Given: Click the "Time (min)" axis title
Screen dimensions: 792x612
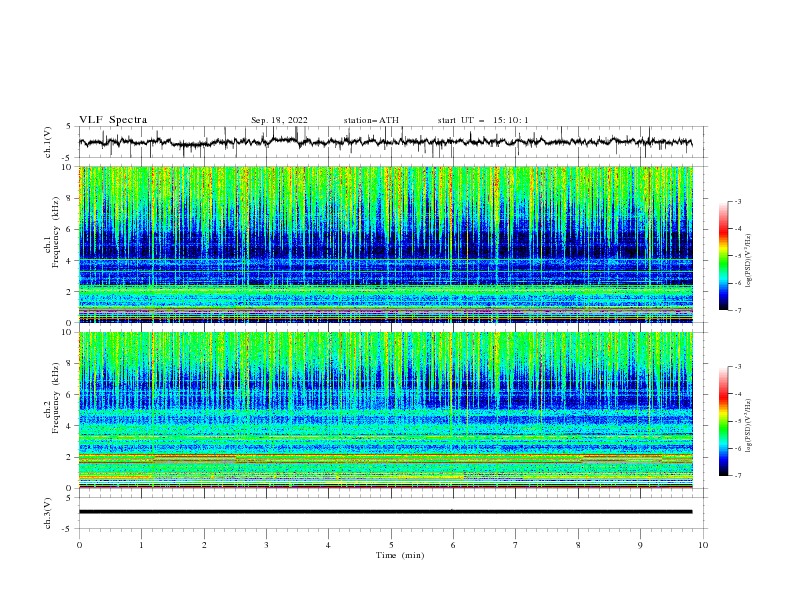Looking at the screenshot, I should tap(400, 555).
